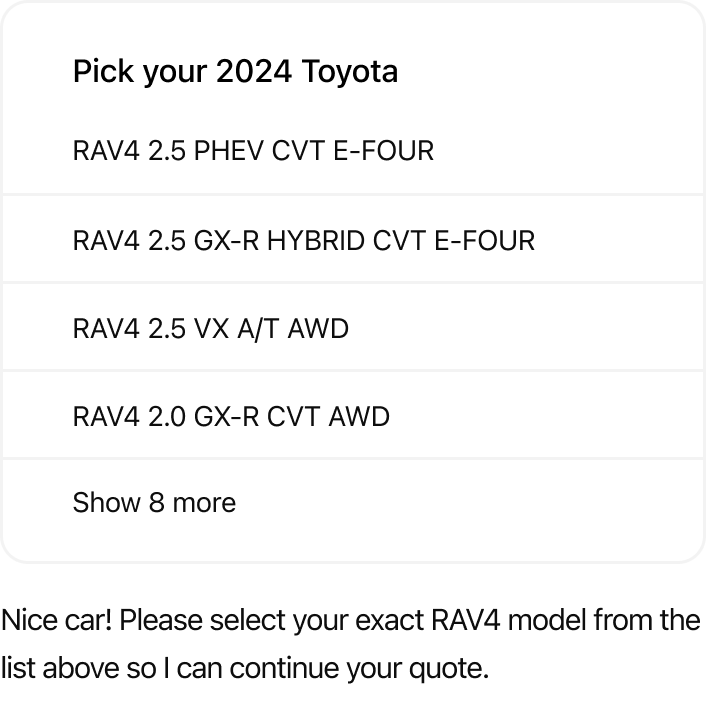Screen dimensions: 706x724
Task: Choose the only 2.0 engine RAV4 option
Action: [x=231, y=416]
